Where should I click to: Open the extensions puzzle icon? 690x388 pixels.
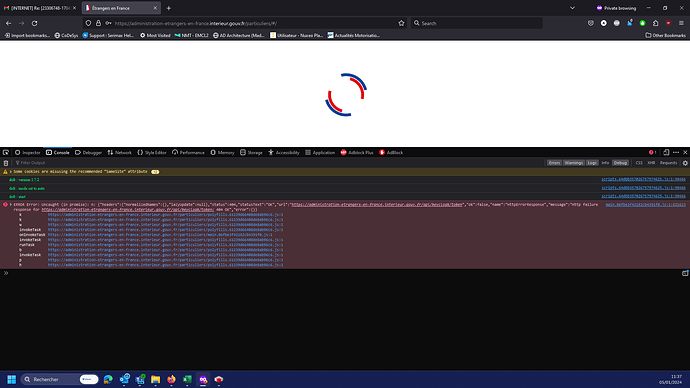click(x=655, y=23)
